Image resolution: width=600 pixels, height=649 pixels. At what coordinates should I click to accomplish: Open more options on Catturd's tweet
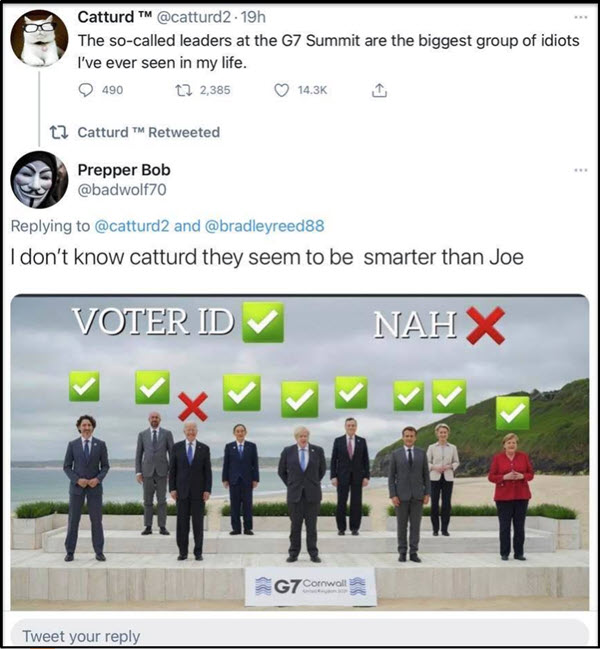581,17
